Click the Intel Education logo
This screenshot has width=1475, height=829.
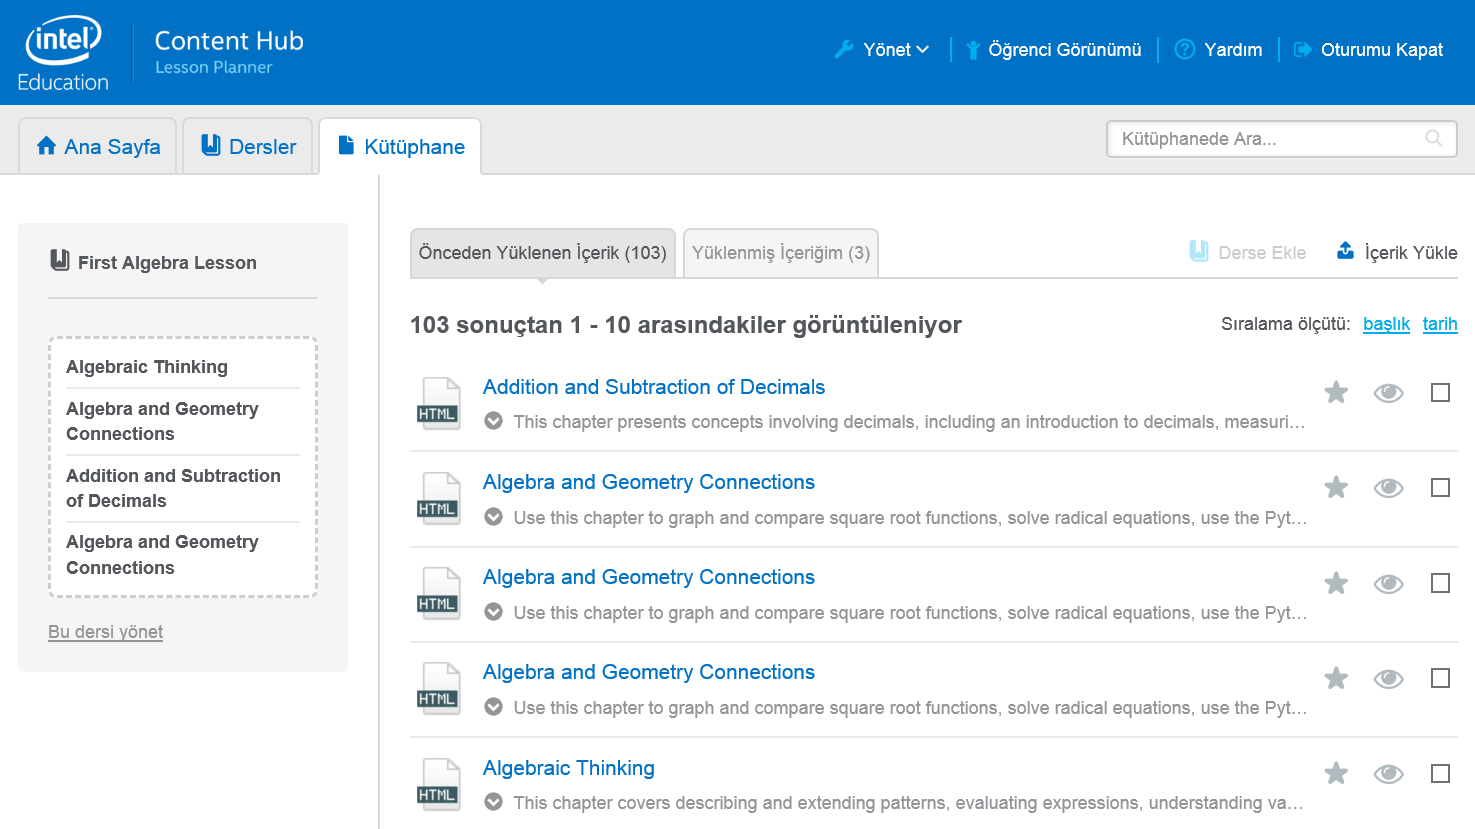63,54
